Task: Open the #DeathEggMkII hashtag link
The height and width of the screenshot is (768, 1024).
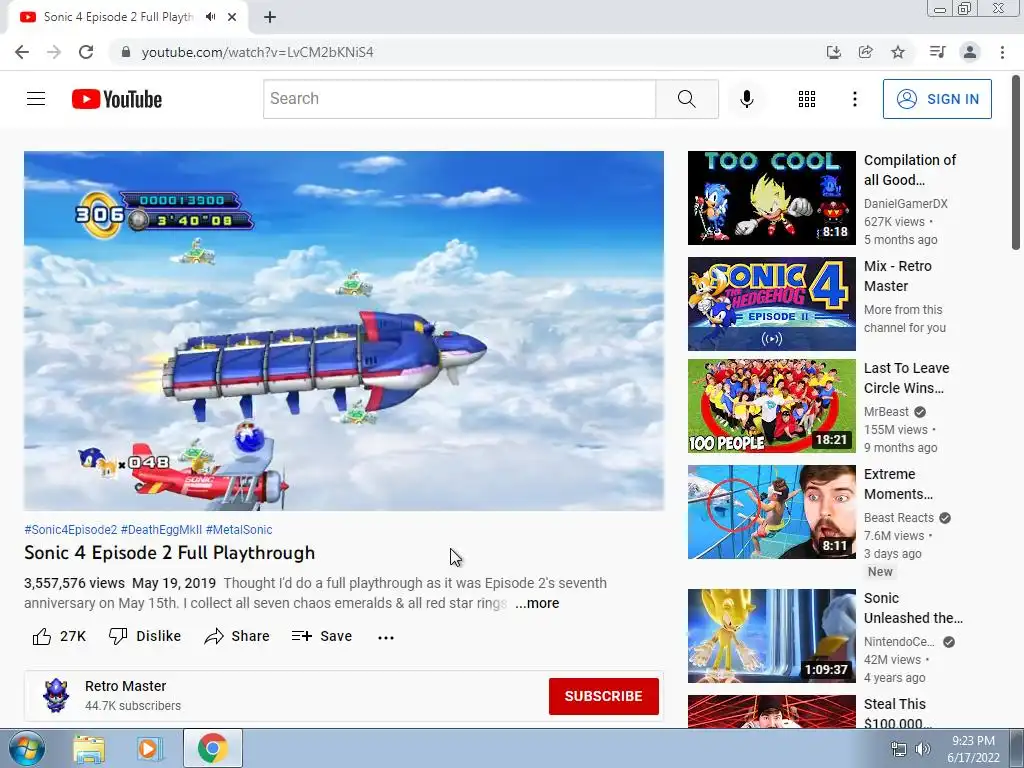Action: point(161,530)
